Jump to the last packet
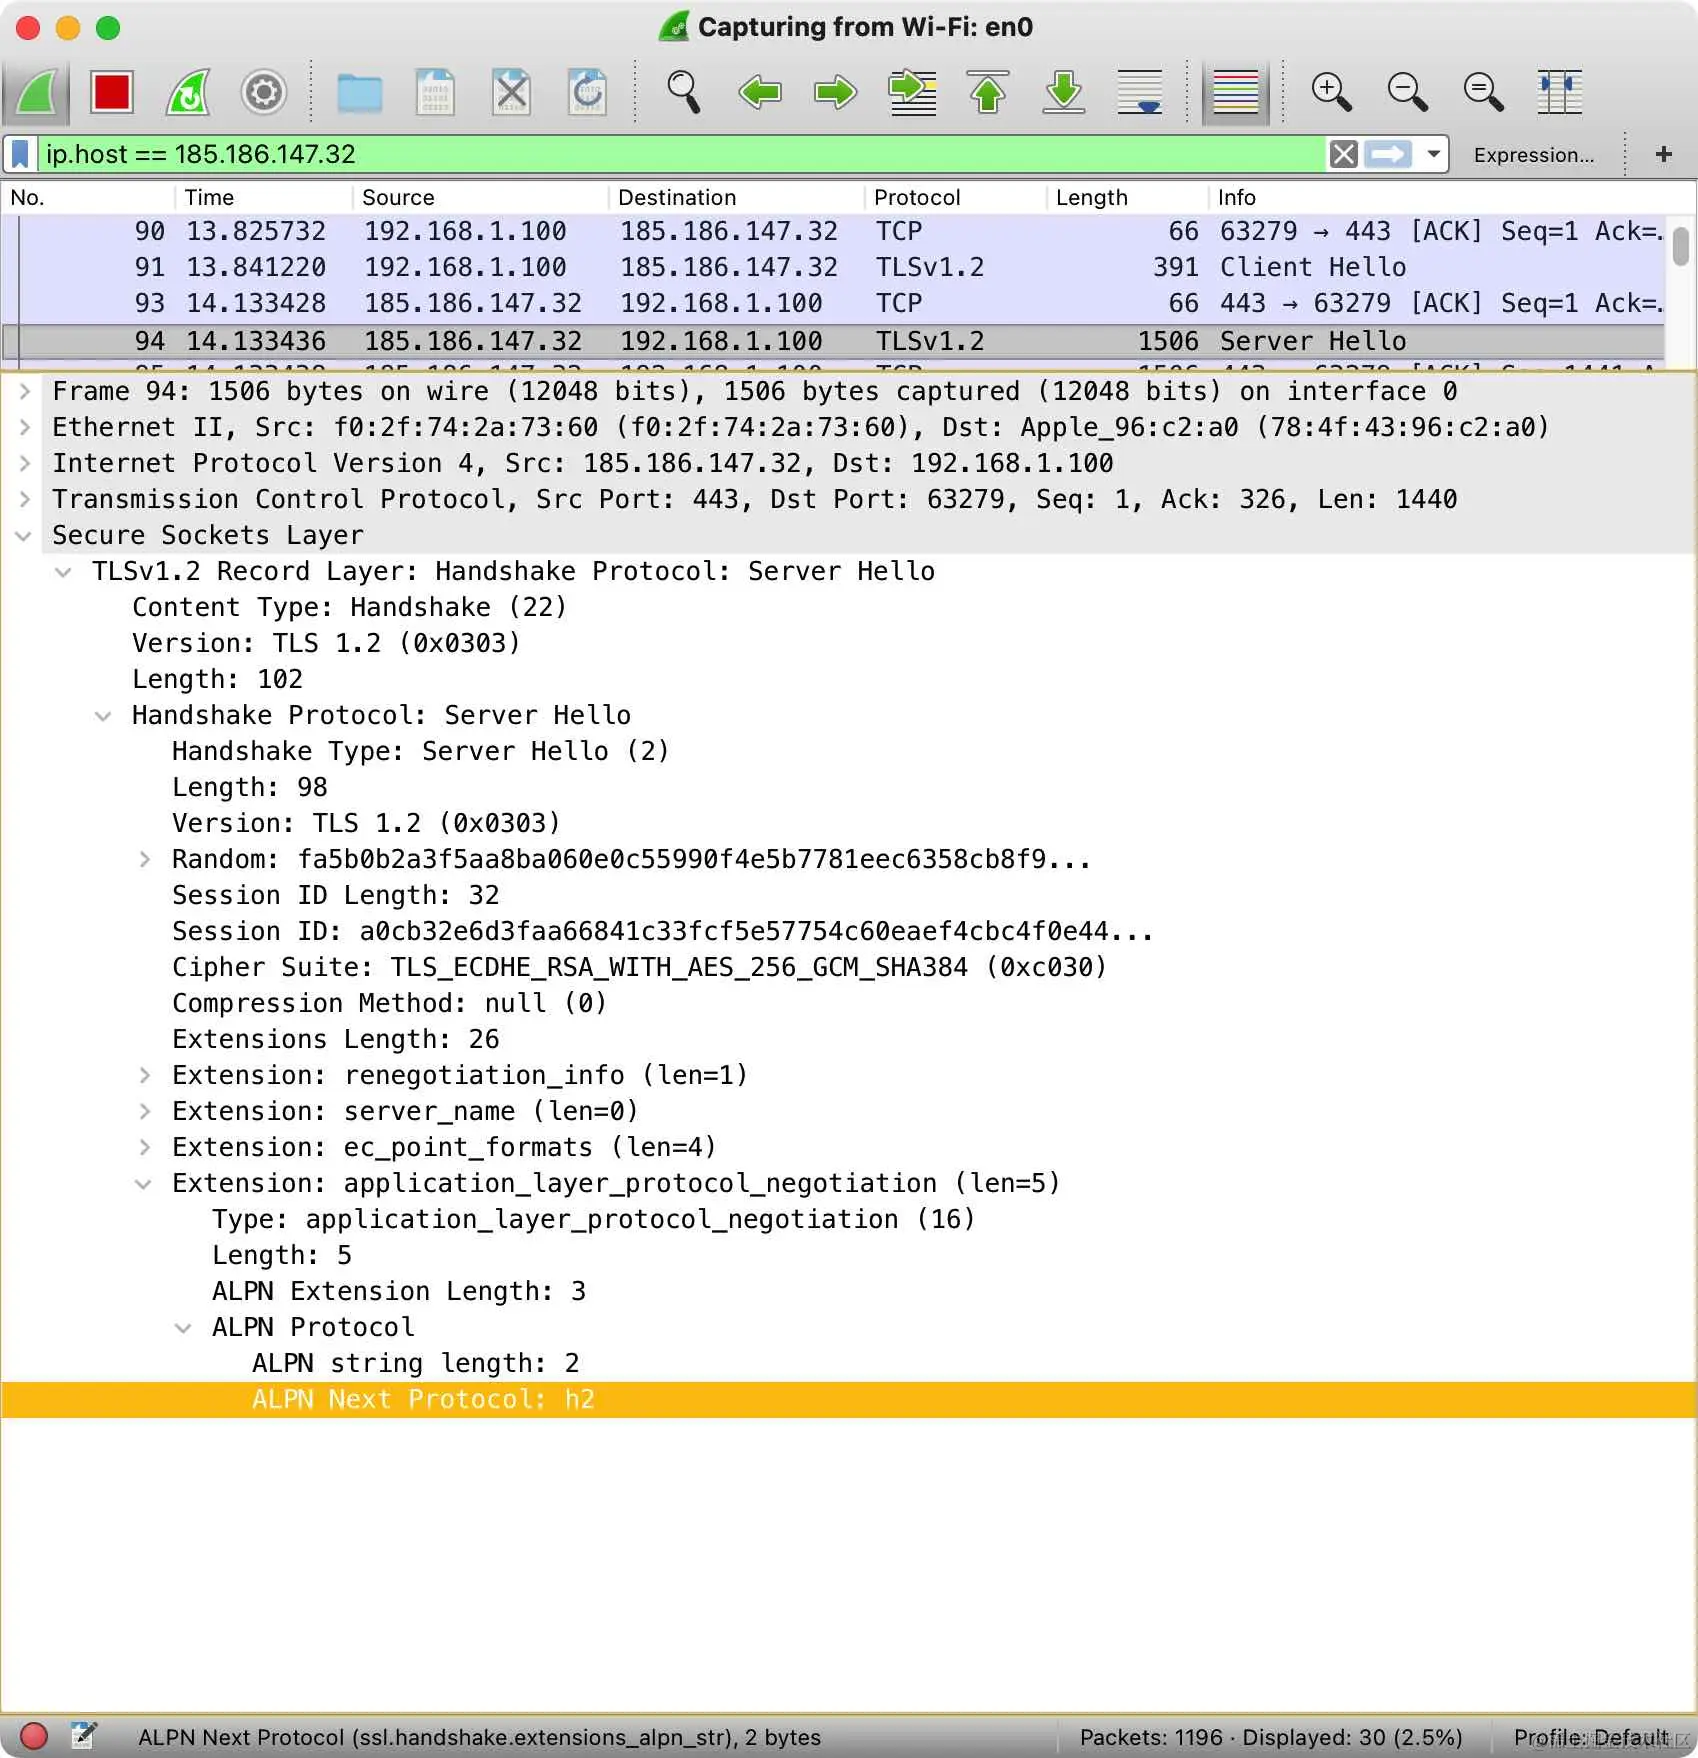This screenshot has width=1698, height=1758. [x=1064, y=93]
